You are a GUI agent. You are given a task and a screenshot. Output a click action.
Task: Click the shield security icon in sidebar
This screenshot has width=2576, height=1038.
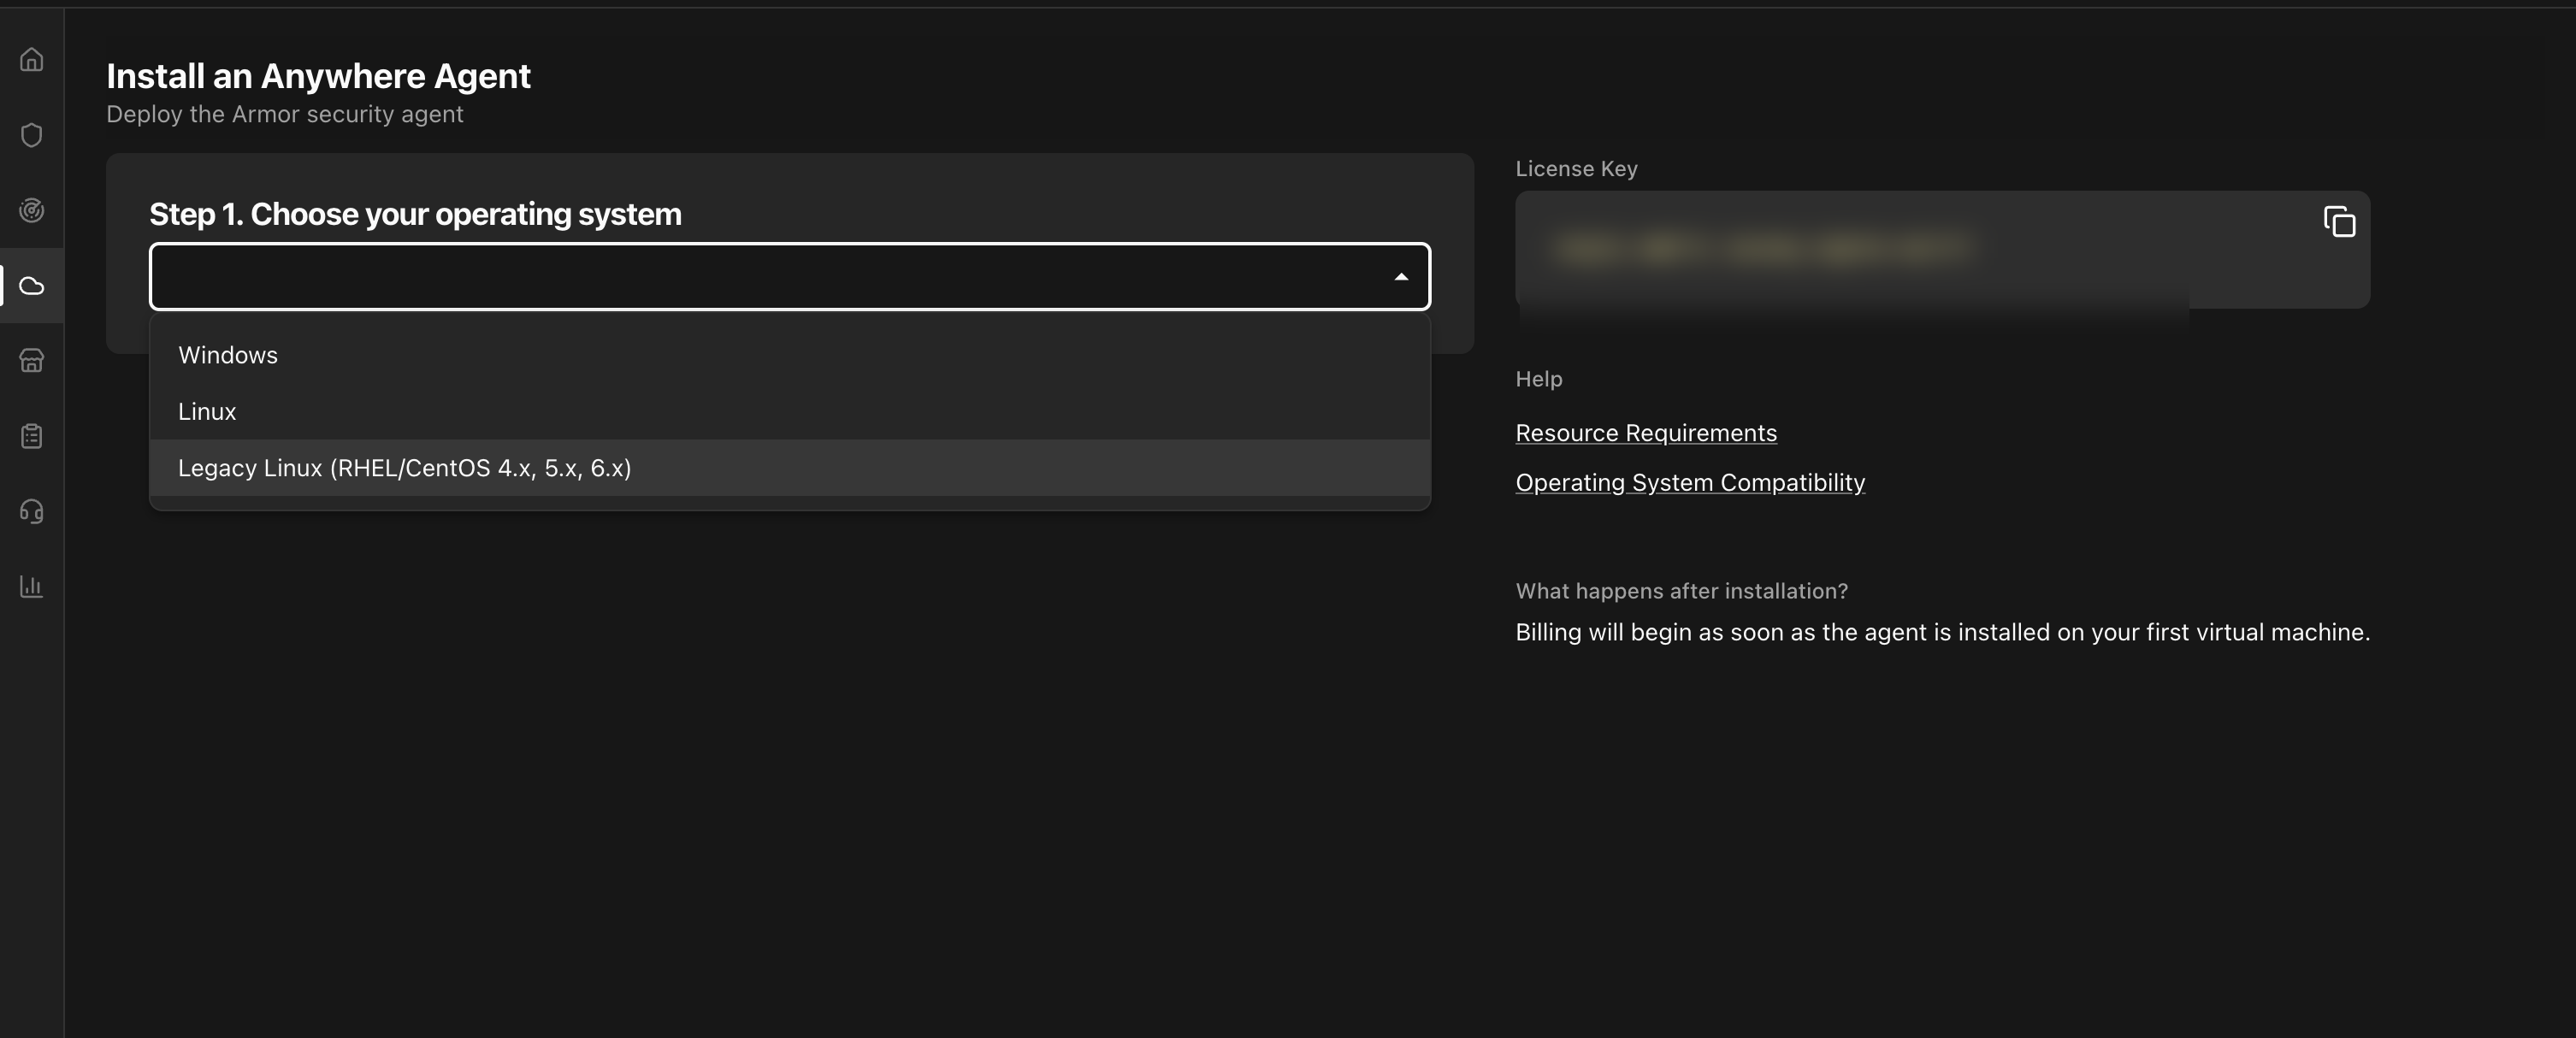32,135
